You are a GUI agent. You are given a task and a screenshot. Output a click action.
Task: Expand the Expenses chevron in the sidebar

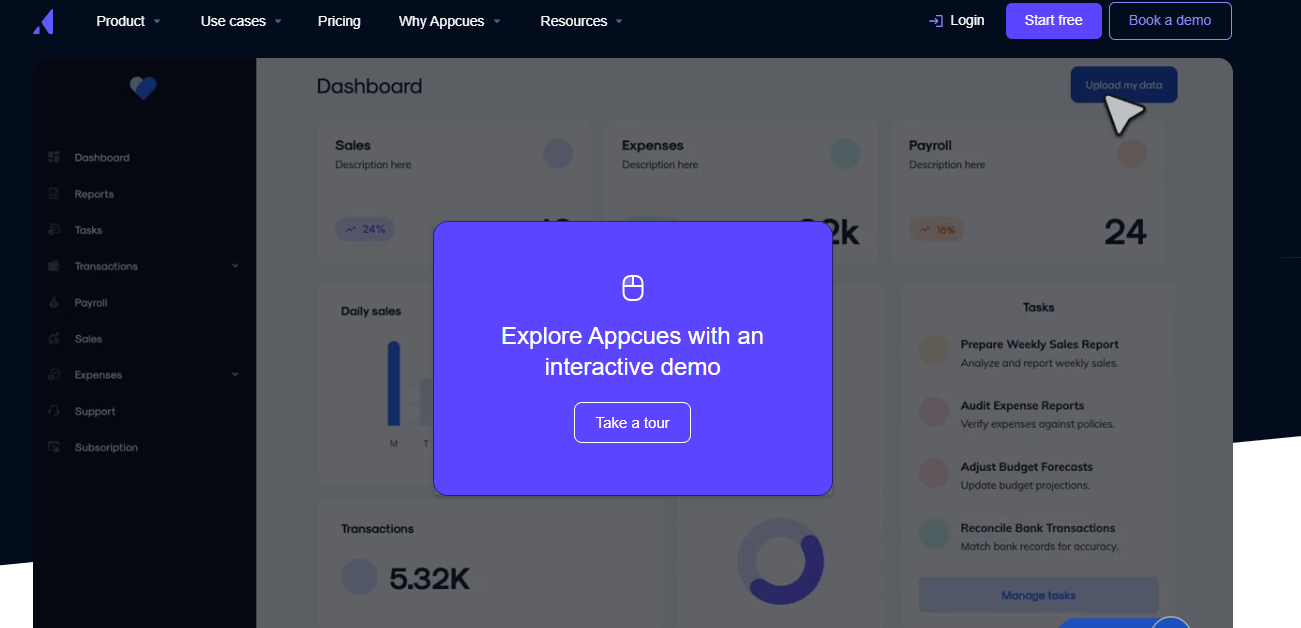[x=235, y=375]
